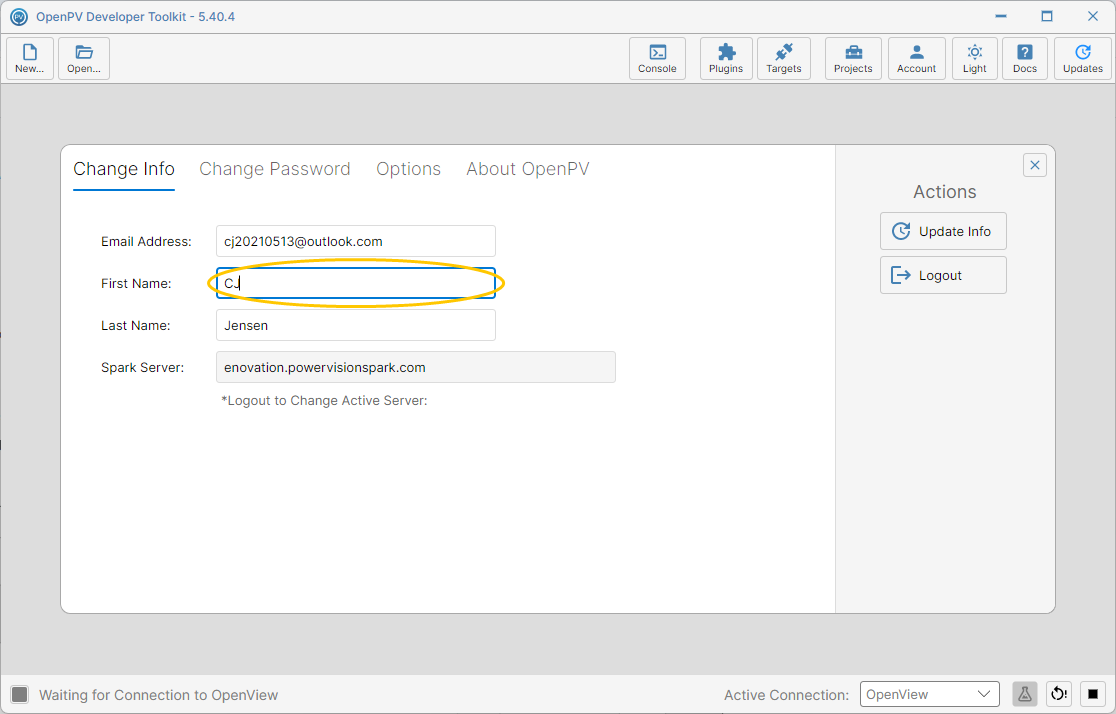1116x714 pixels.
Task: Open the About OpenPV tab
Action: point(527,169)
